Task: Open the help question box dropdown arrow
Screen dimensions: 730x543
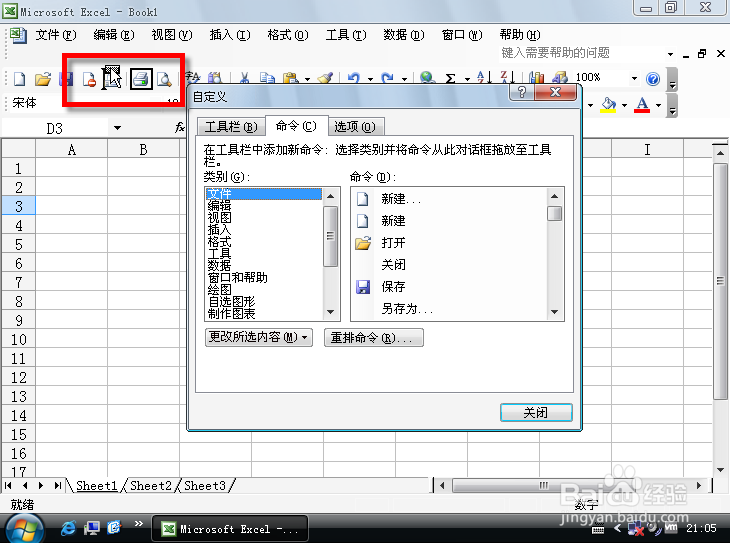Action: click(670, 54)
